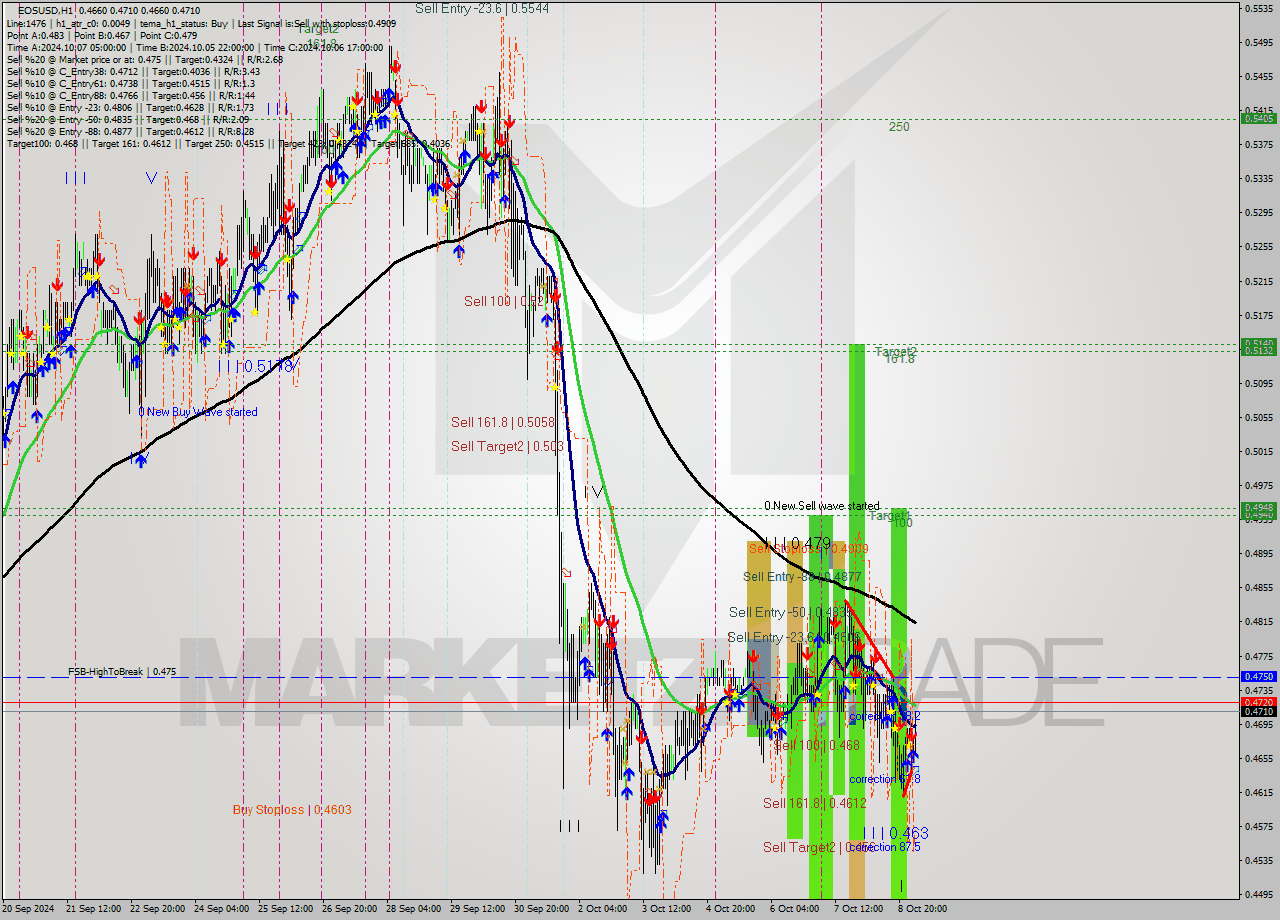
Task: Select the '0 New Buy wave started' text
Action: coord(198,412)
